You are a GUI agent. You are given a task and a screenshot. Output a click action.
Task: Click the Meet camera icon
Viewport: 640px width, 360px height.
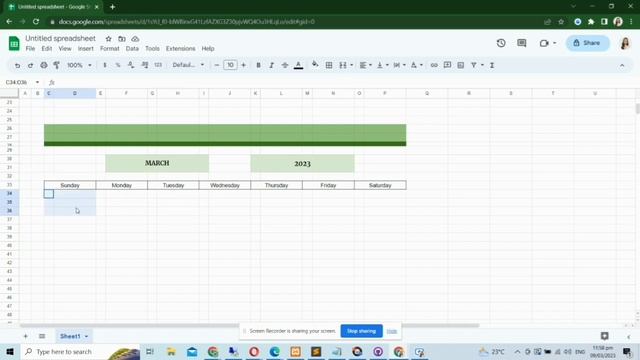[544, 43]
